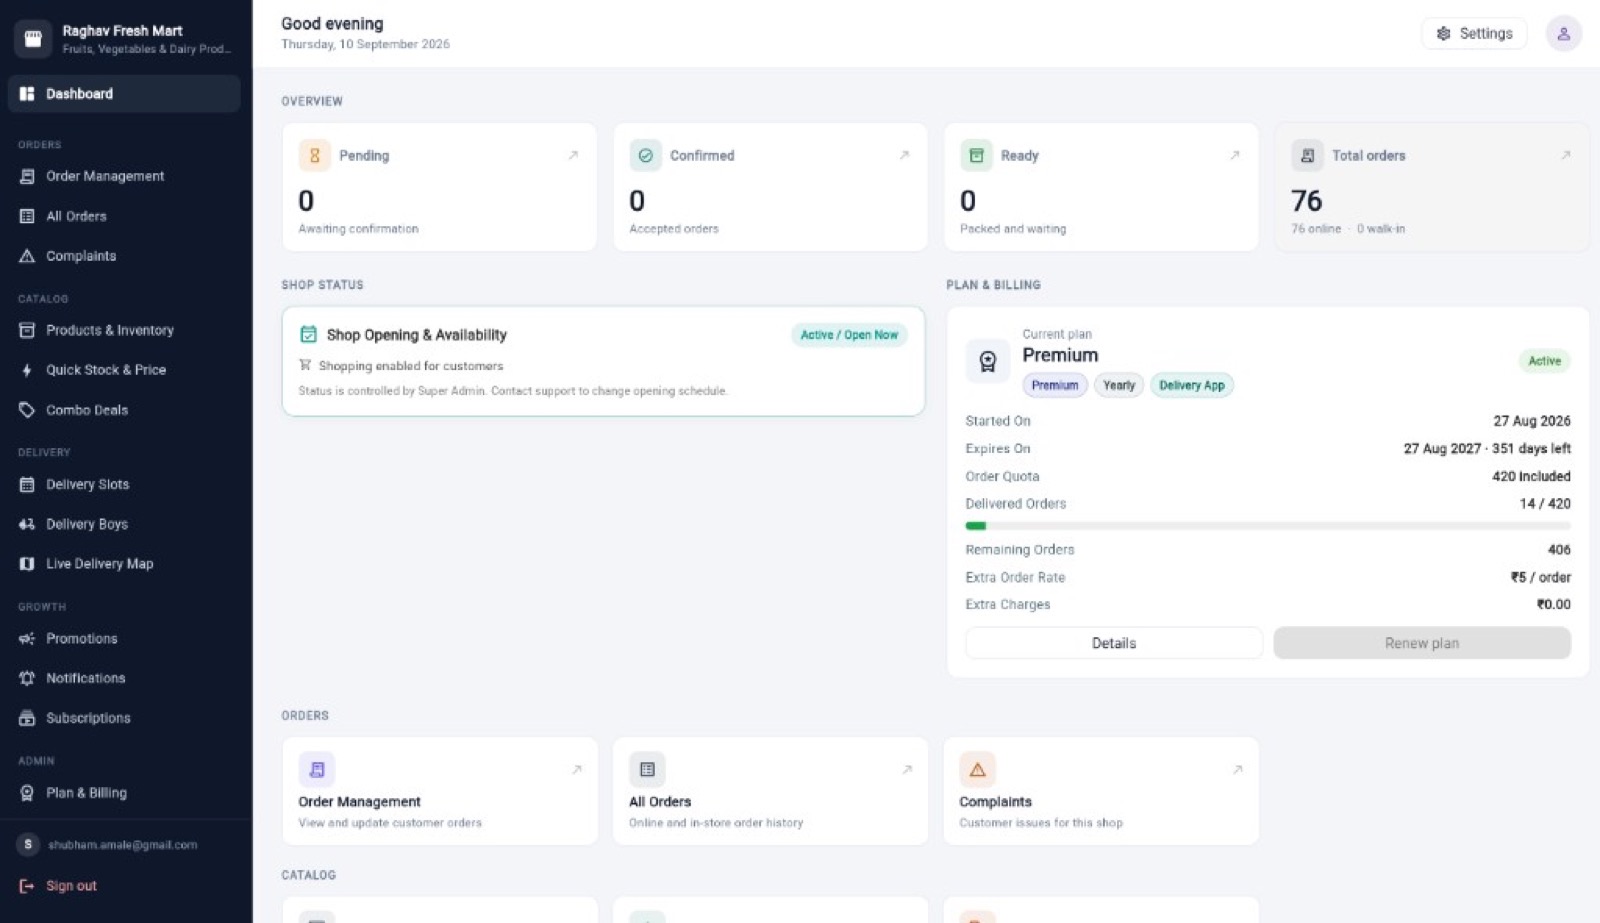Click the Delivery App plan tag
Image resolution: width=1600 pixels, height=923 pixels.
(x=1192, y=385)
